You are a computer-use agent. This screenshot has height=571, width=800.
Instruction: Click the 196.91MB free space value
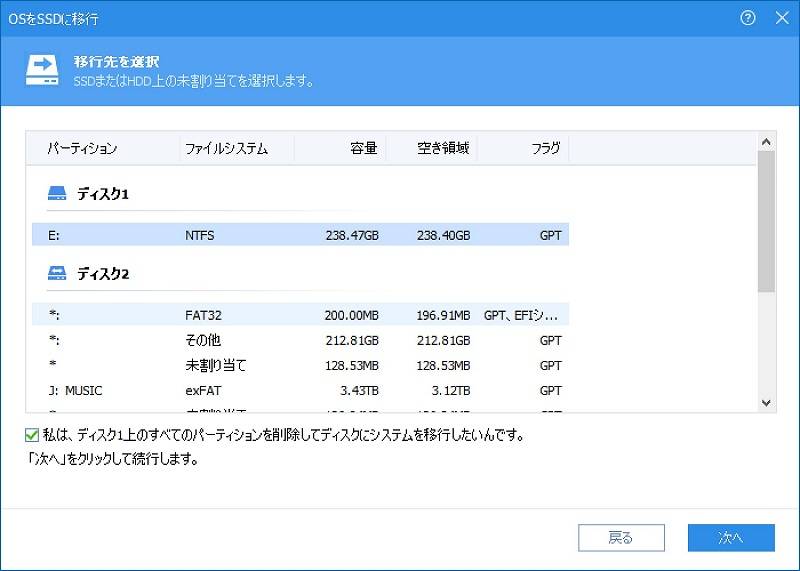443,315
